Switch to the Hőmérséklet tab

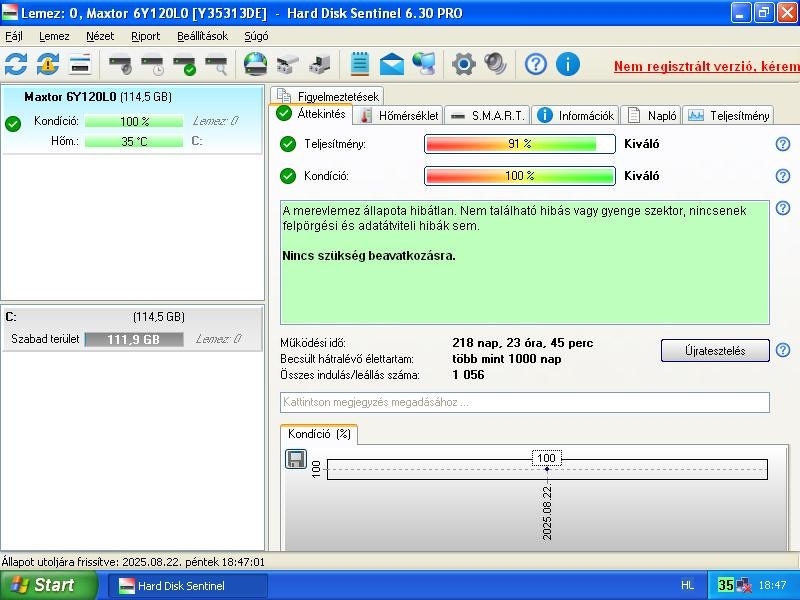point(398,116)
